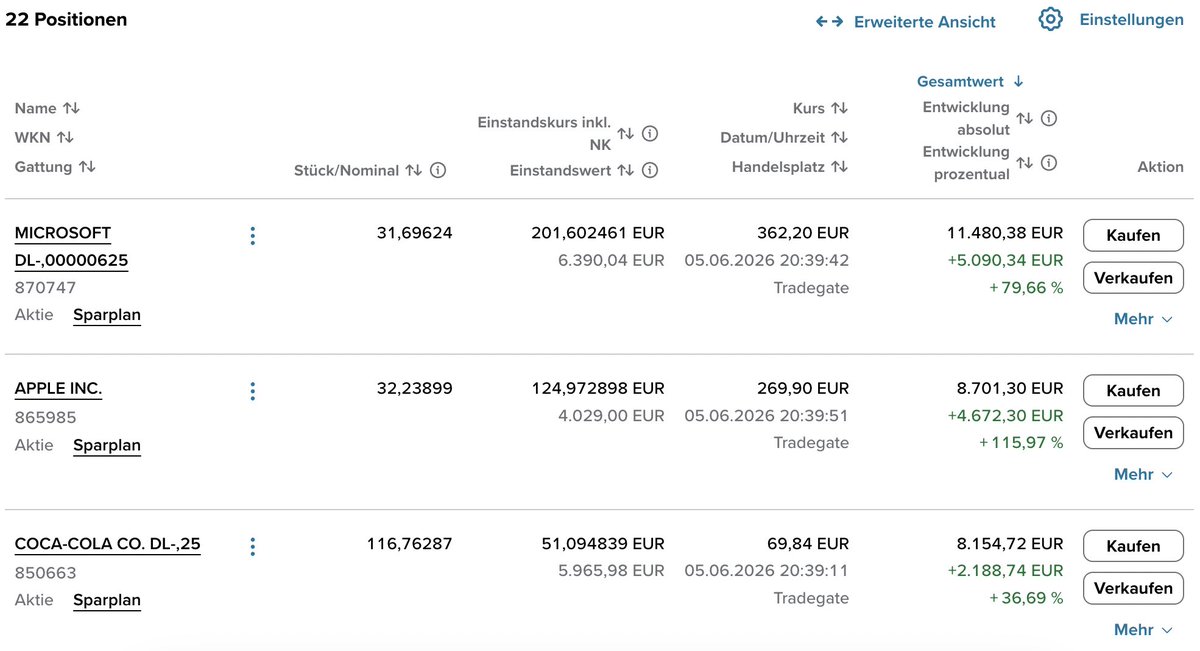This screenshot has height=651, width=1200.
Task: Open the Einstellungen gear icon
Action: pyautogui.click(x=1050, y=20)
